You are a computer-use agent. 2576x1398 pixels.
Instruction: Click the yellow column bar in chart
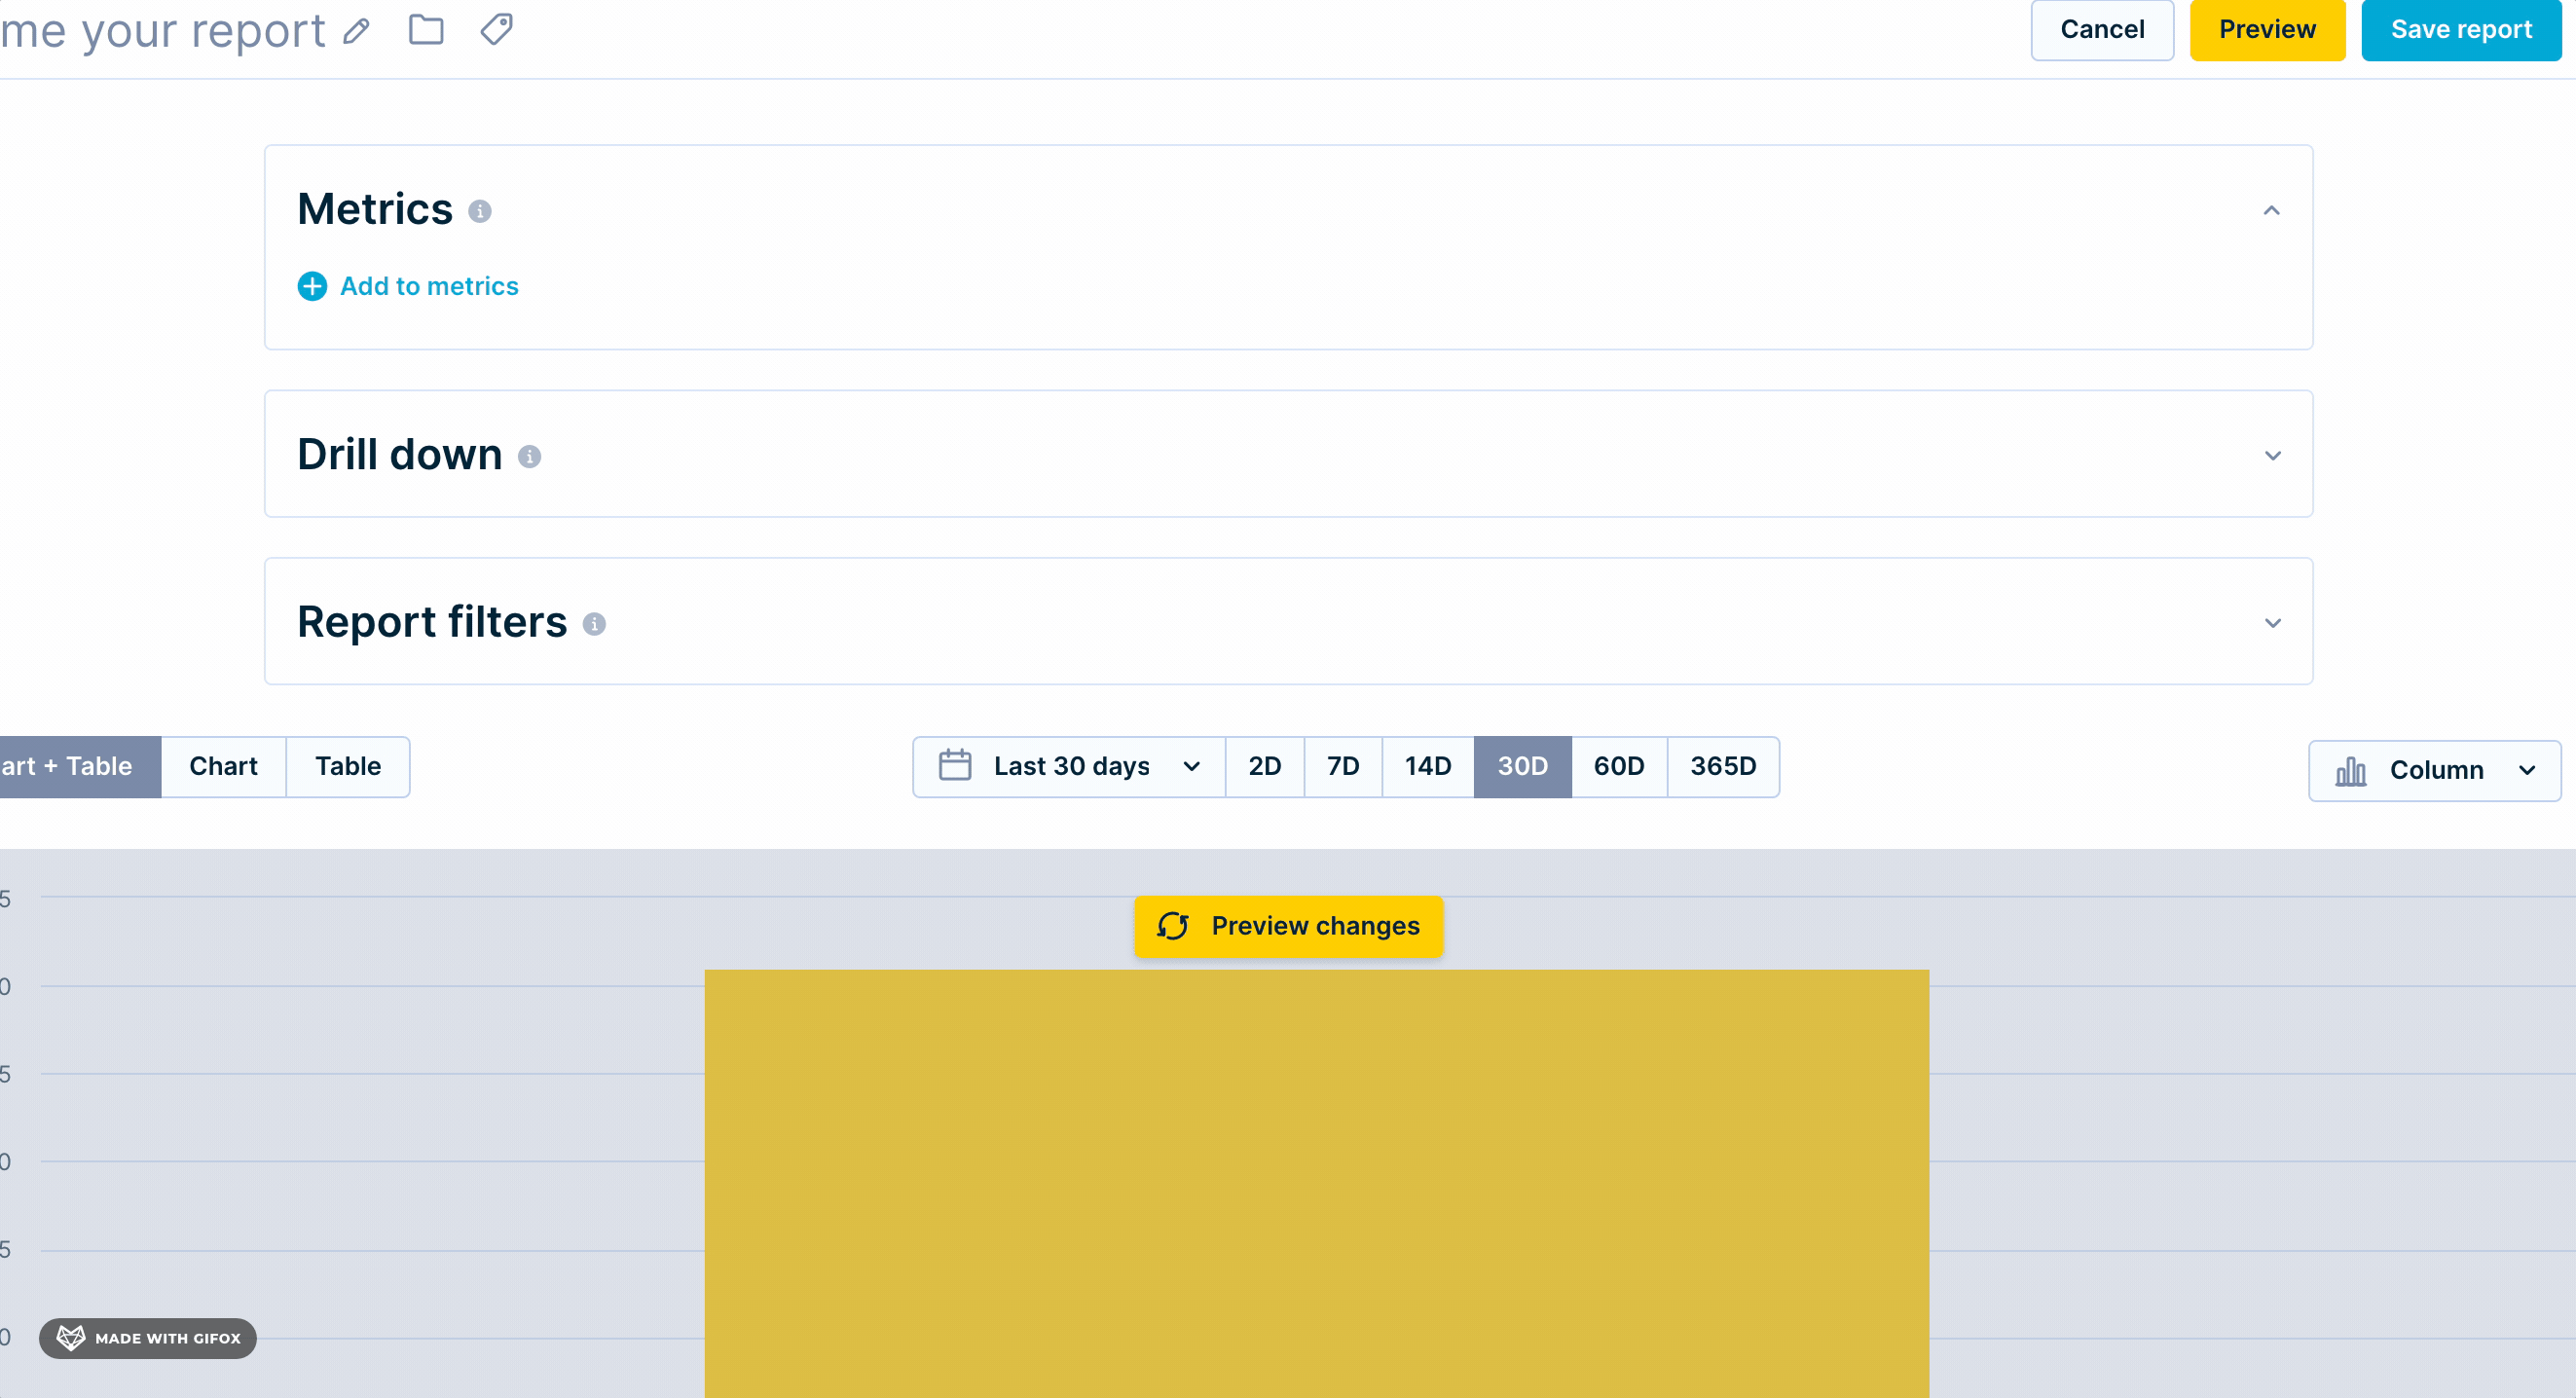(x=1316, y=1180)
